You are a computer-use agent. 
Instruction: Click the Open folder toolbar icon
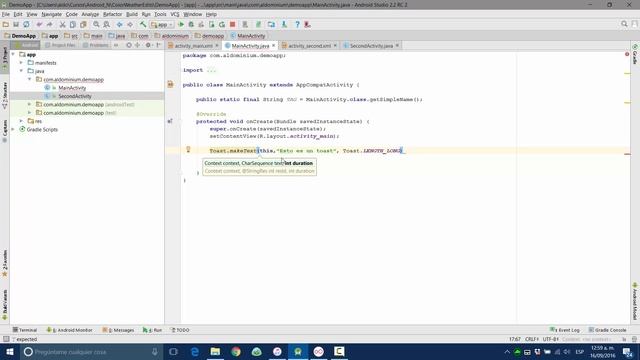click(x=6, y=24)
